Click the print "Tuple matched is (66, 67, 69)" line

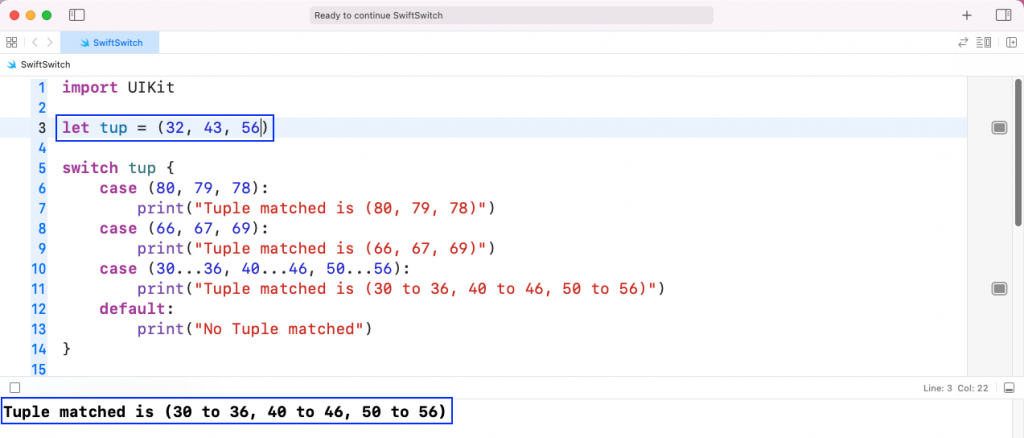coord(316,248)
